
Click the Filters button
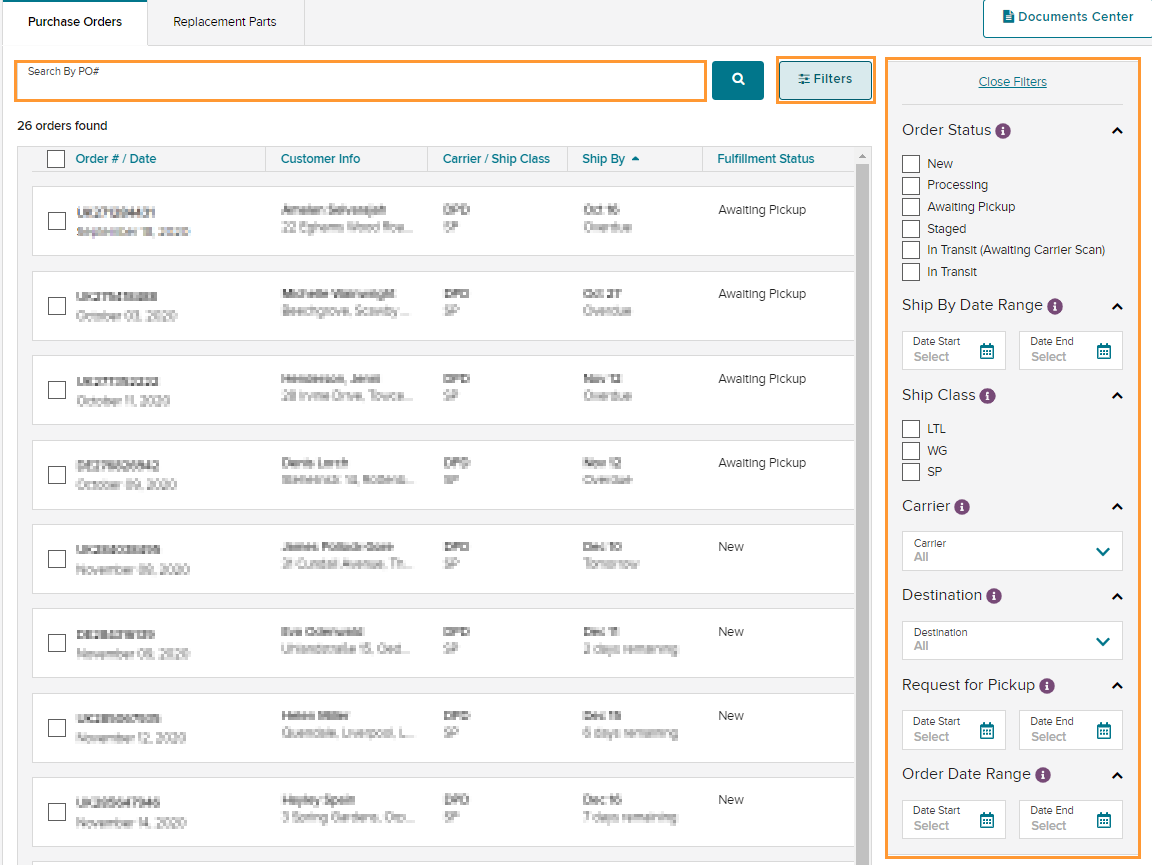point(825,78)
